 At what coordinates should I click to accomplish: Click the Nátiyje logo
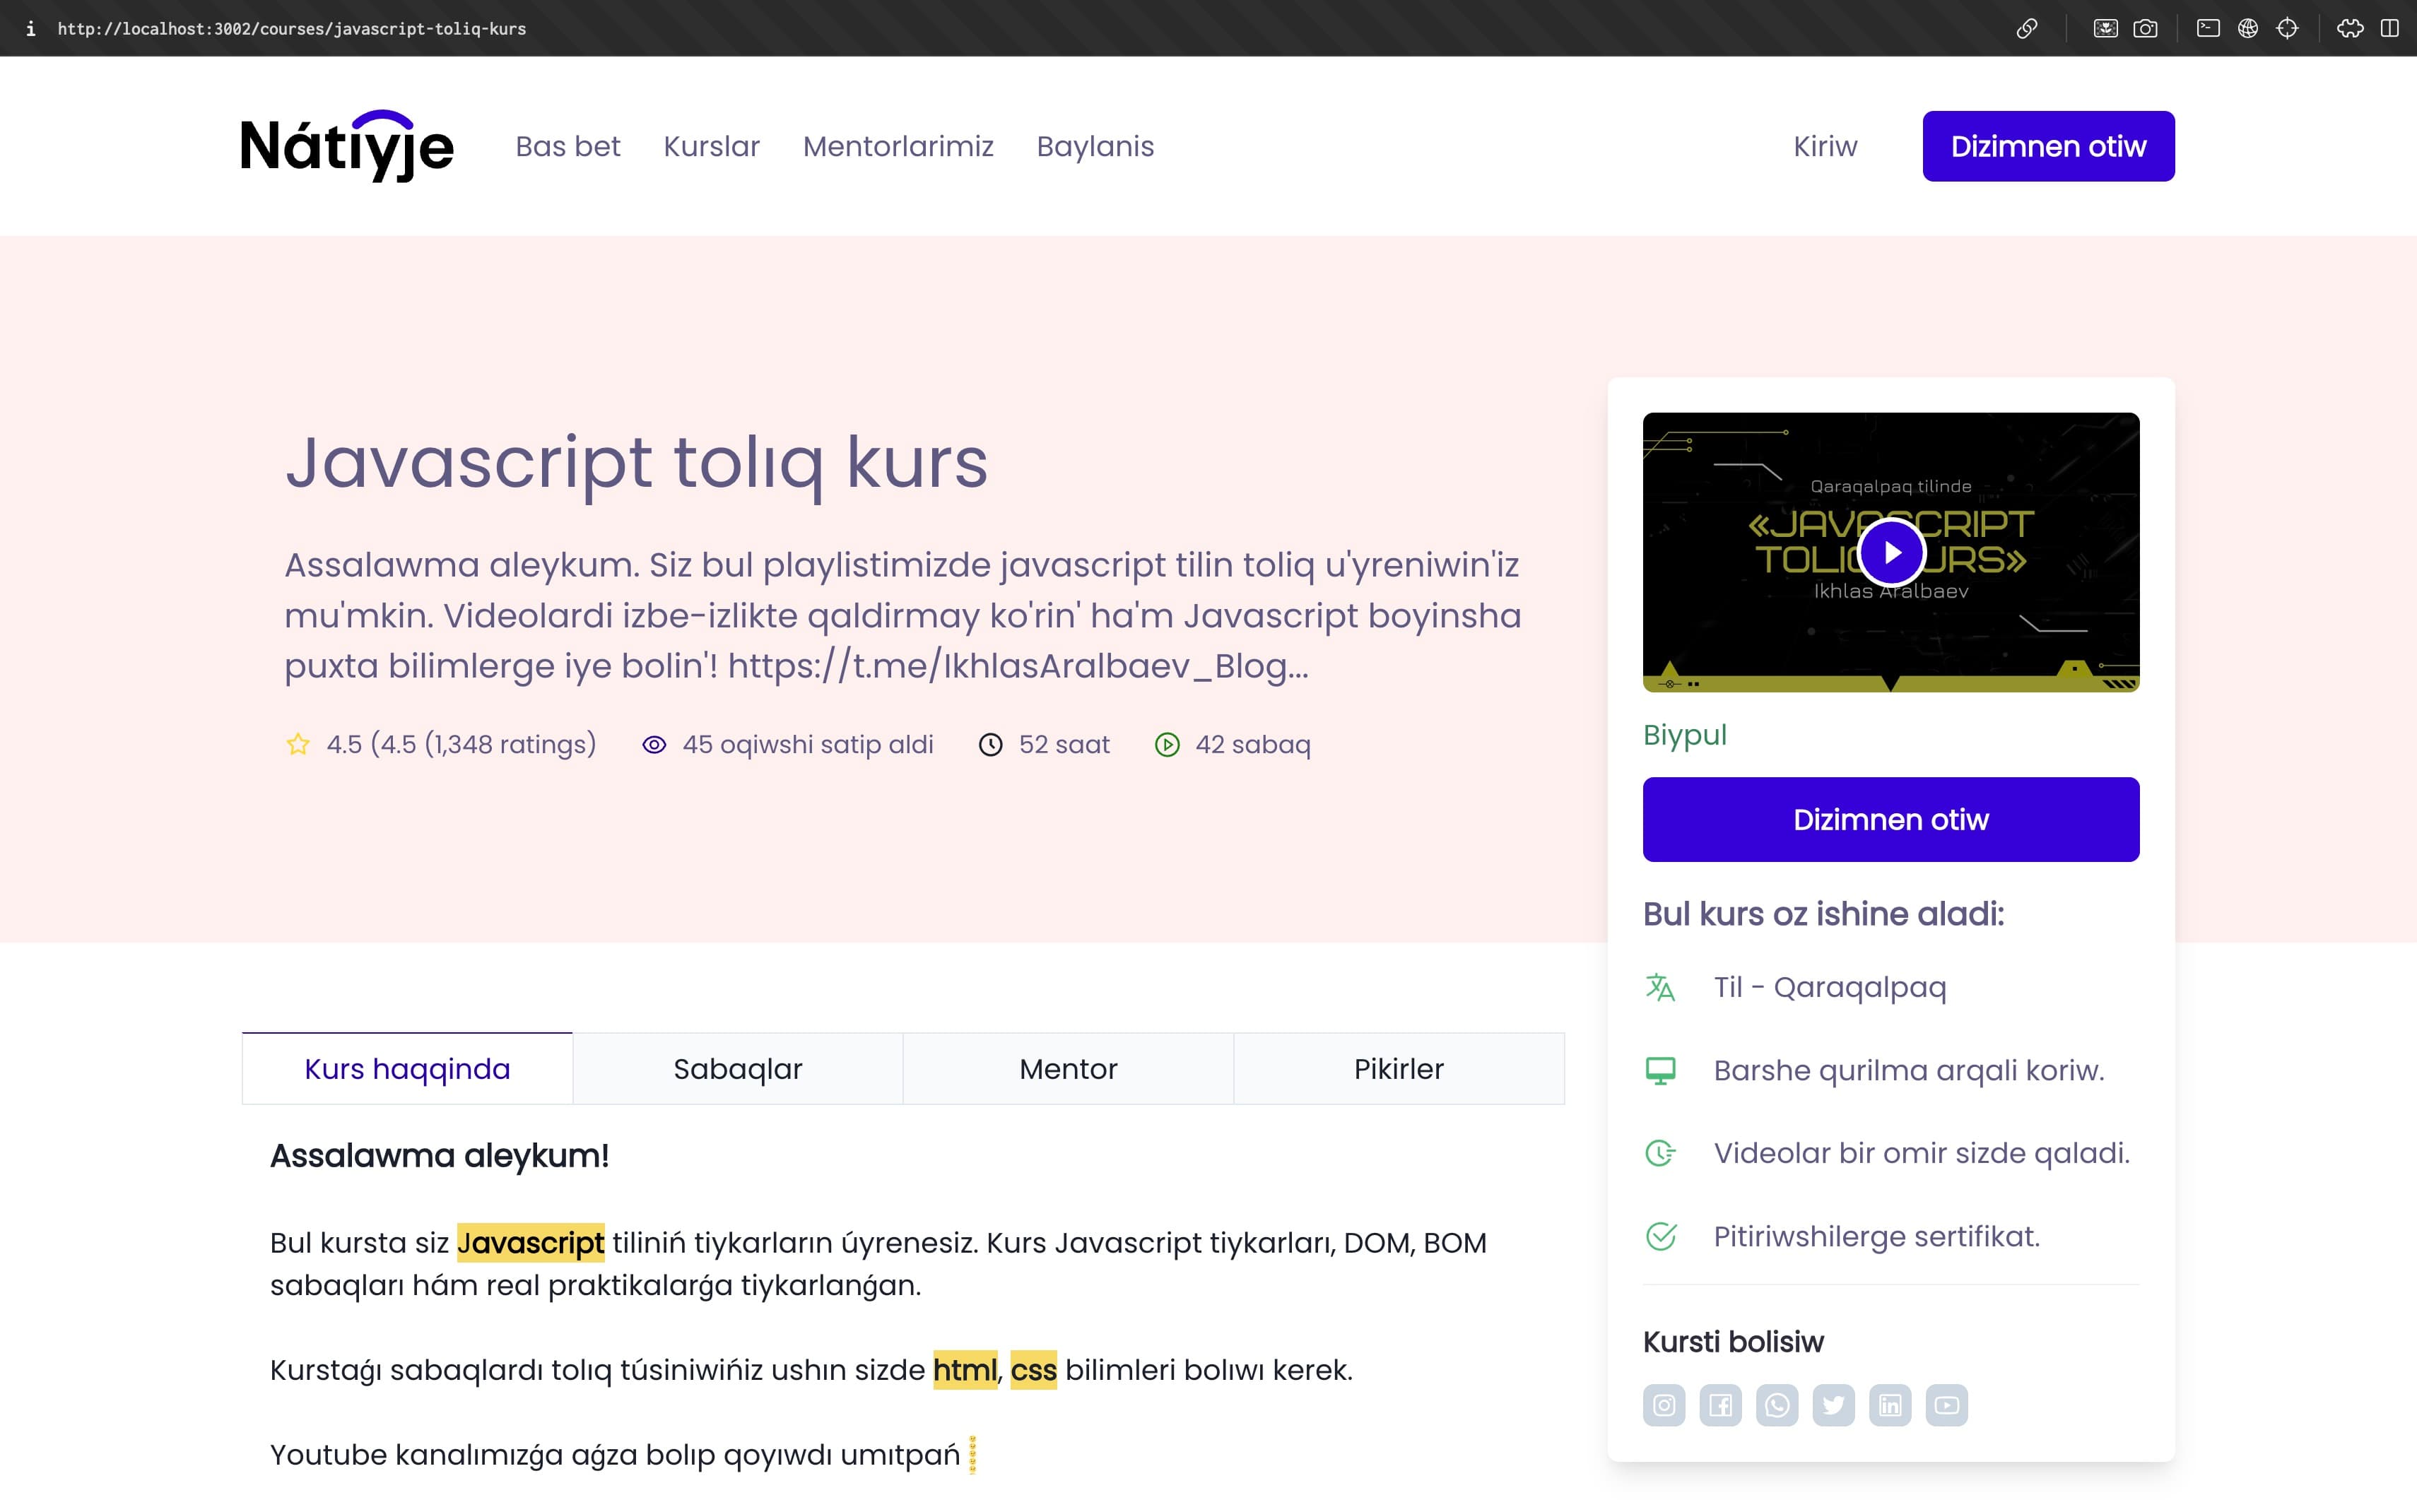[347, 146]
